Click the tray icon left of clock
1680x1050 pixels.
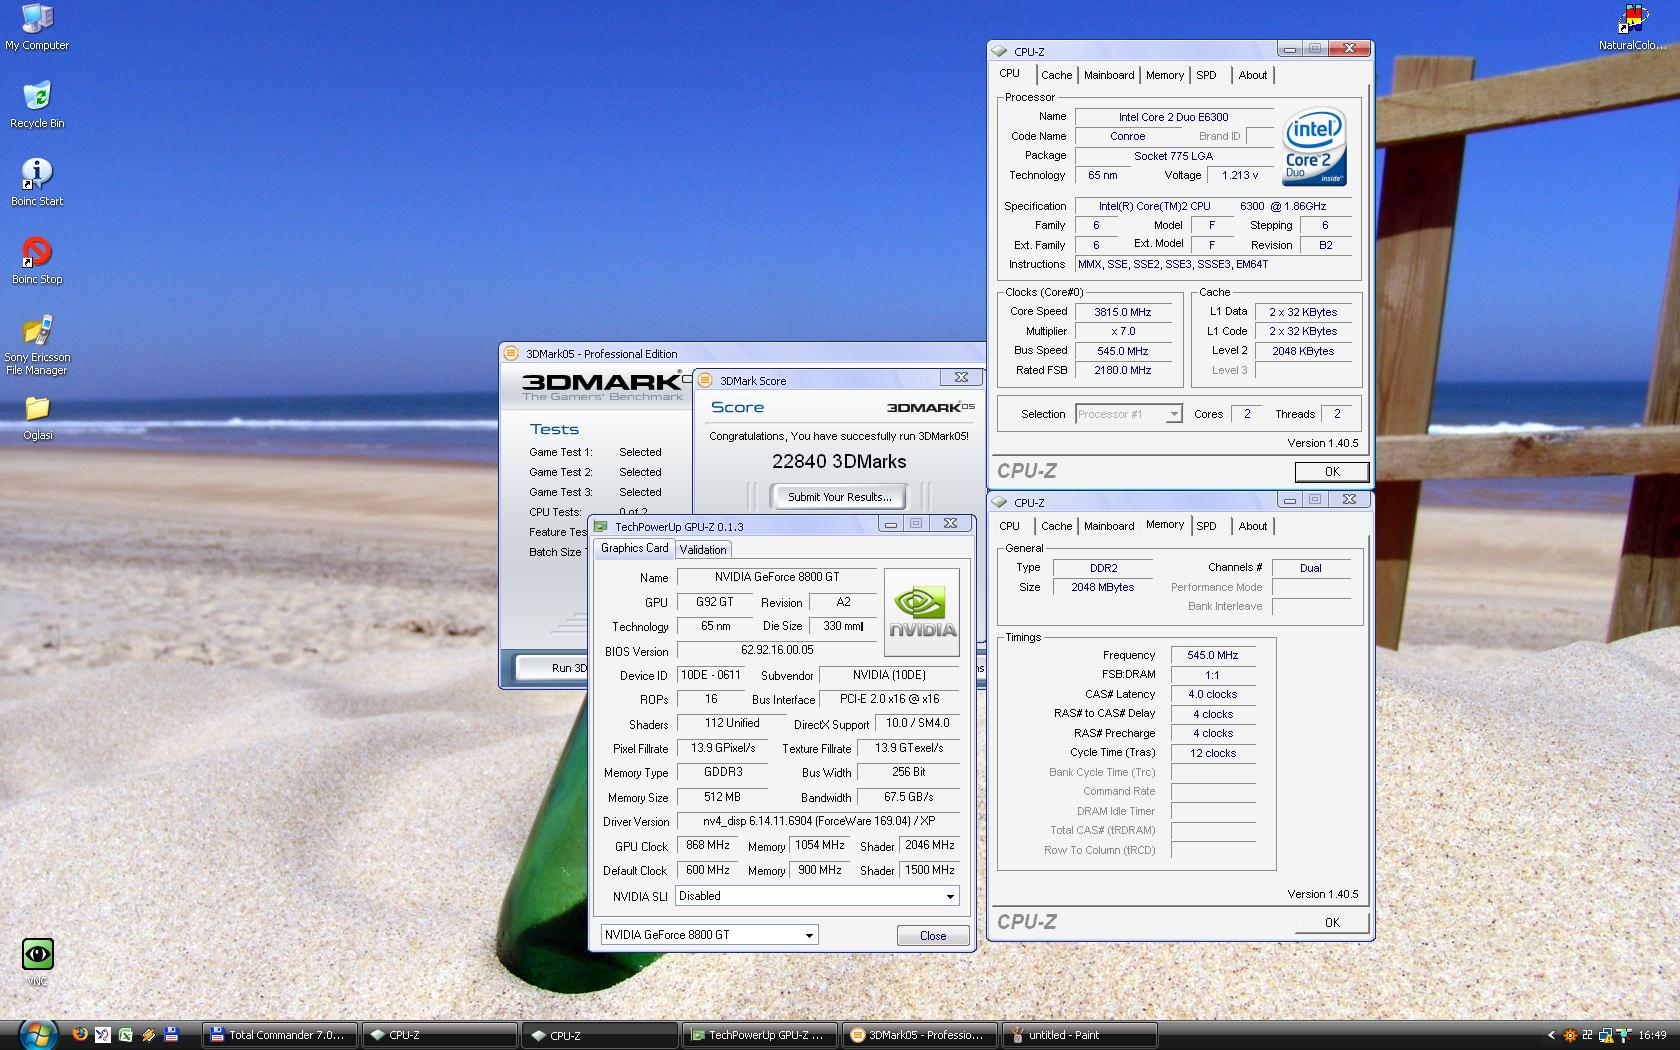[x=1624, y=1035]
